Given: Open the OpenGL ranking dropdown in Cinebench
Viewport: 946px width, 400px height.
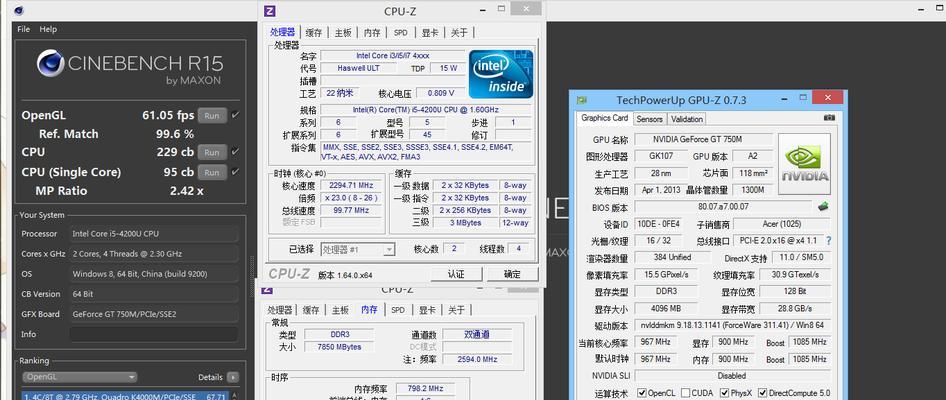Looking at the screenshot, I should click(x=80, y=377).
